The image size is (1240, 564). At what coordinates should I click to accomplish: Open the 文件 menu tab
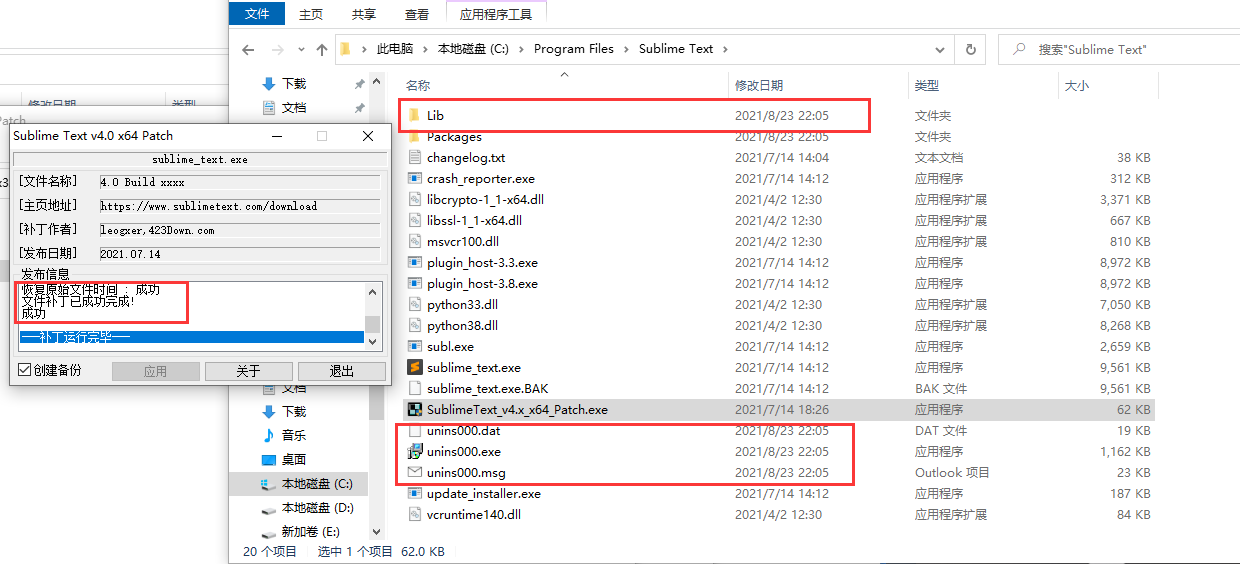coord(258,14)
